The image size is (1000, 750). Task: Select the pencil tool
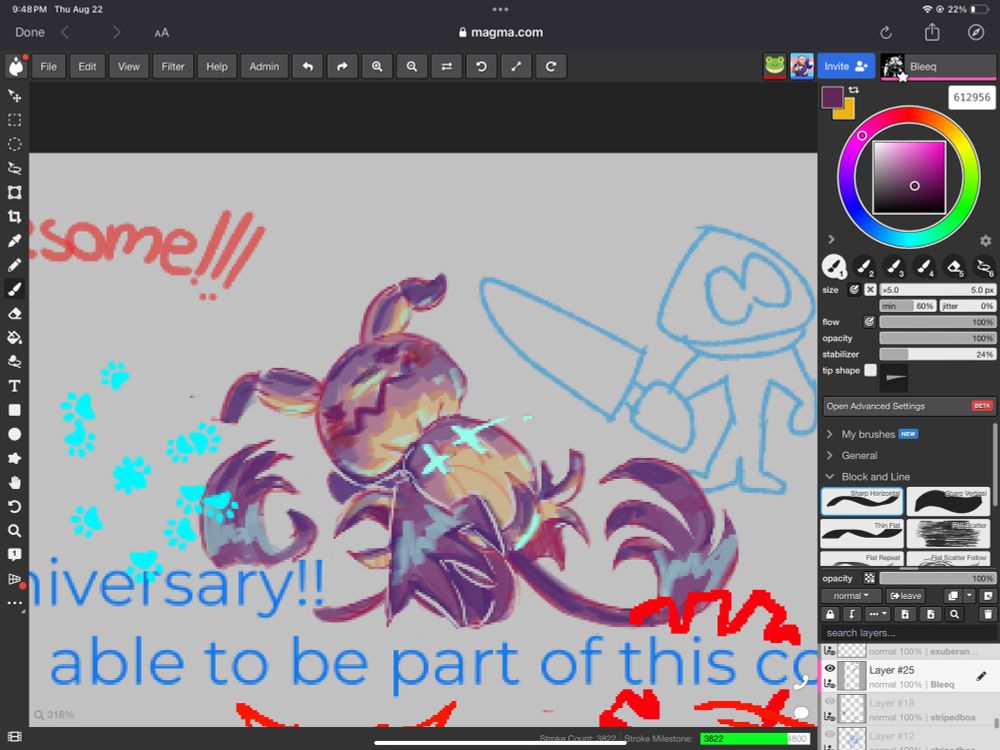[x=14, y=265]
